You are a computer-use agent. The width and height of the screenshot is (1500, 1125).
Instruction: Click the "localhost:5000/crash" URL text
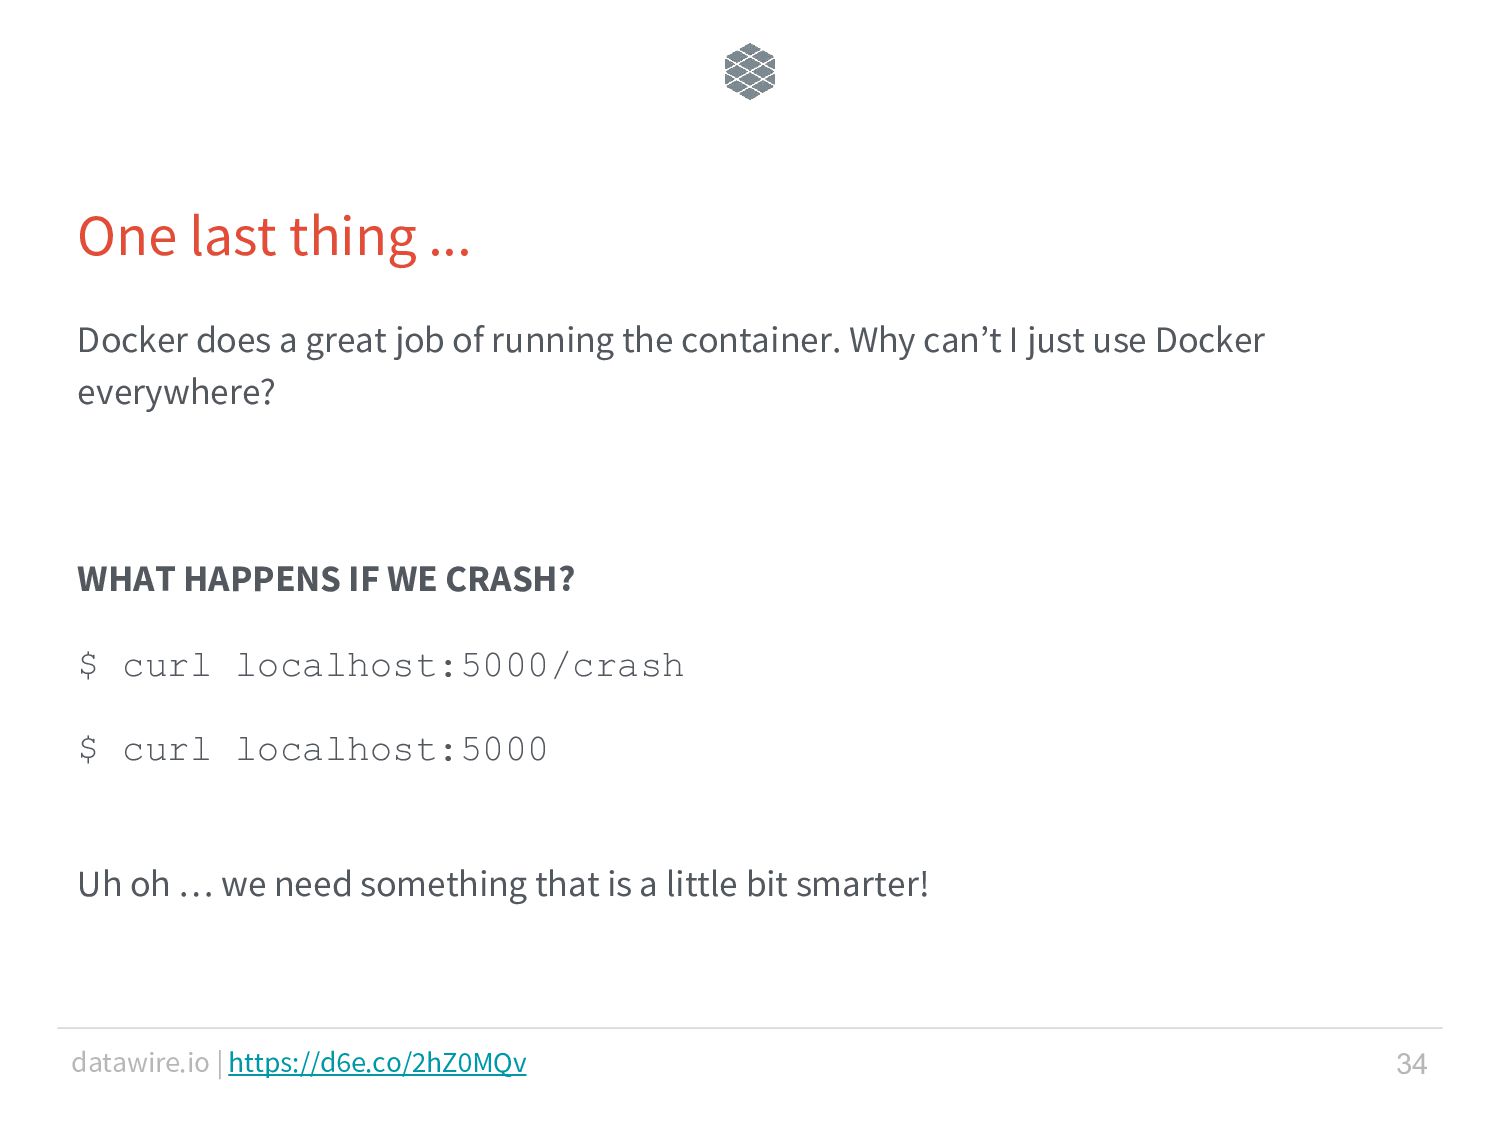[460, 665]
